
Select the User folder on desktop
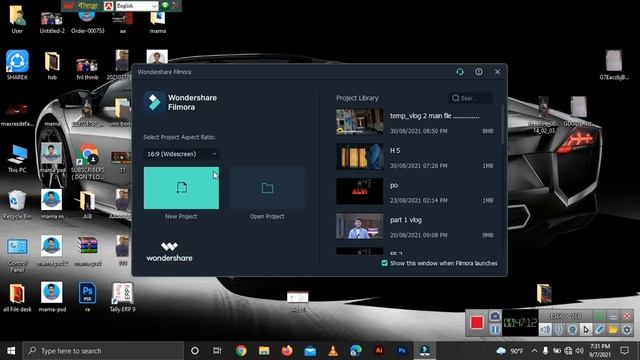(x=17, y=20)
